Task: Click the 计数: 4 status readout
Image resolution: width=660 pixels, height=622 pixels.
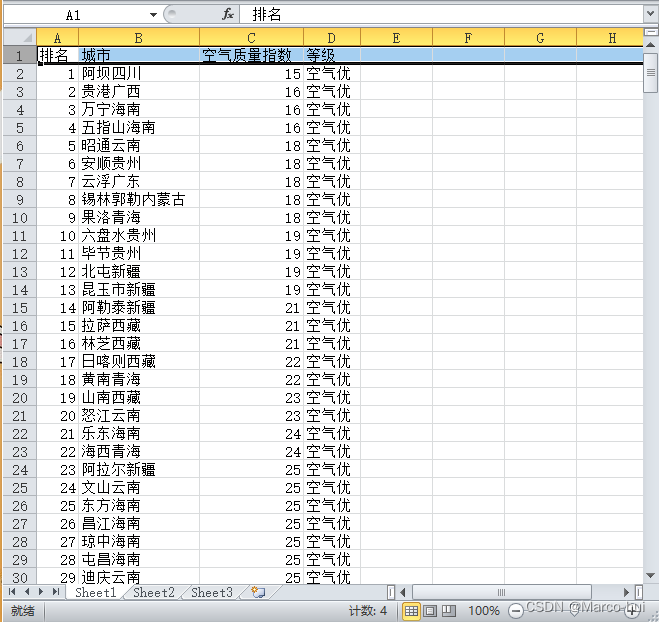Action: [x=368, y=611]
